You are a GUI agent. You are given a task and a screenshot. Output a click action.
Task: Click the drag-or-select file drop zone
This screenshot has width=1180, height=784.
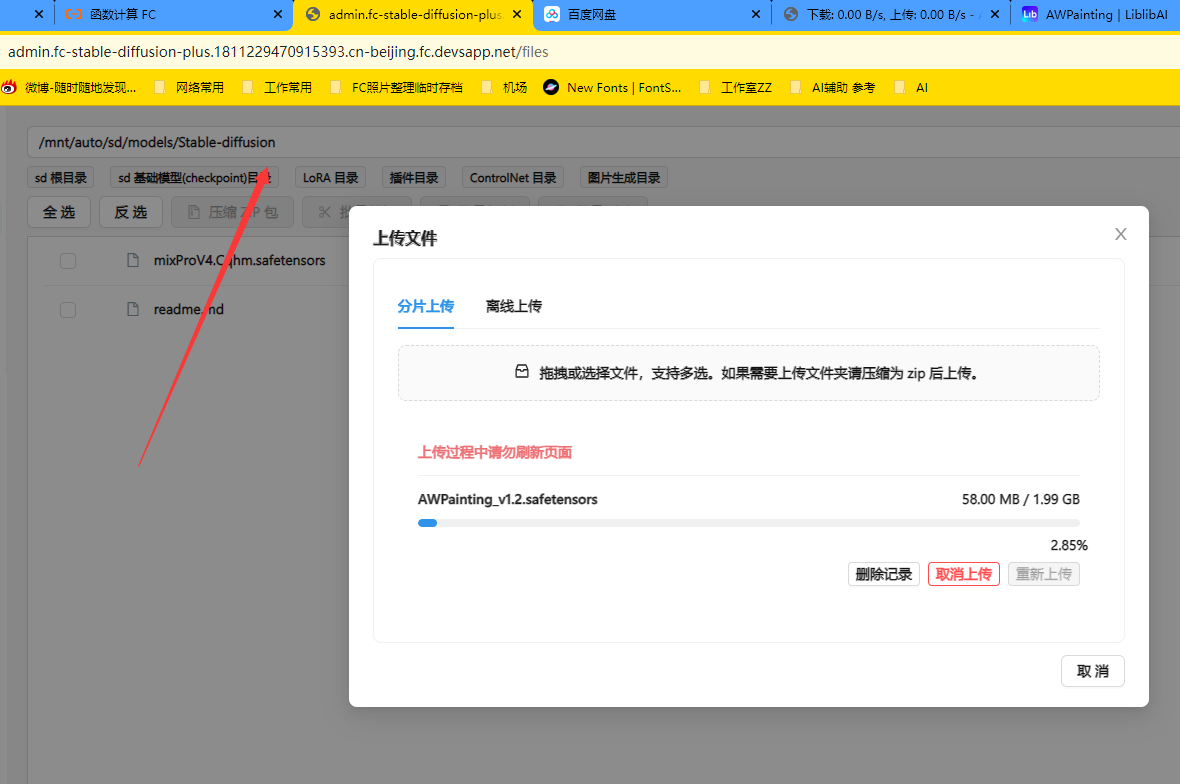click(x=749, y=373)
